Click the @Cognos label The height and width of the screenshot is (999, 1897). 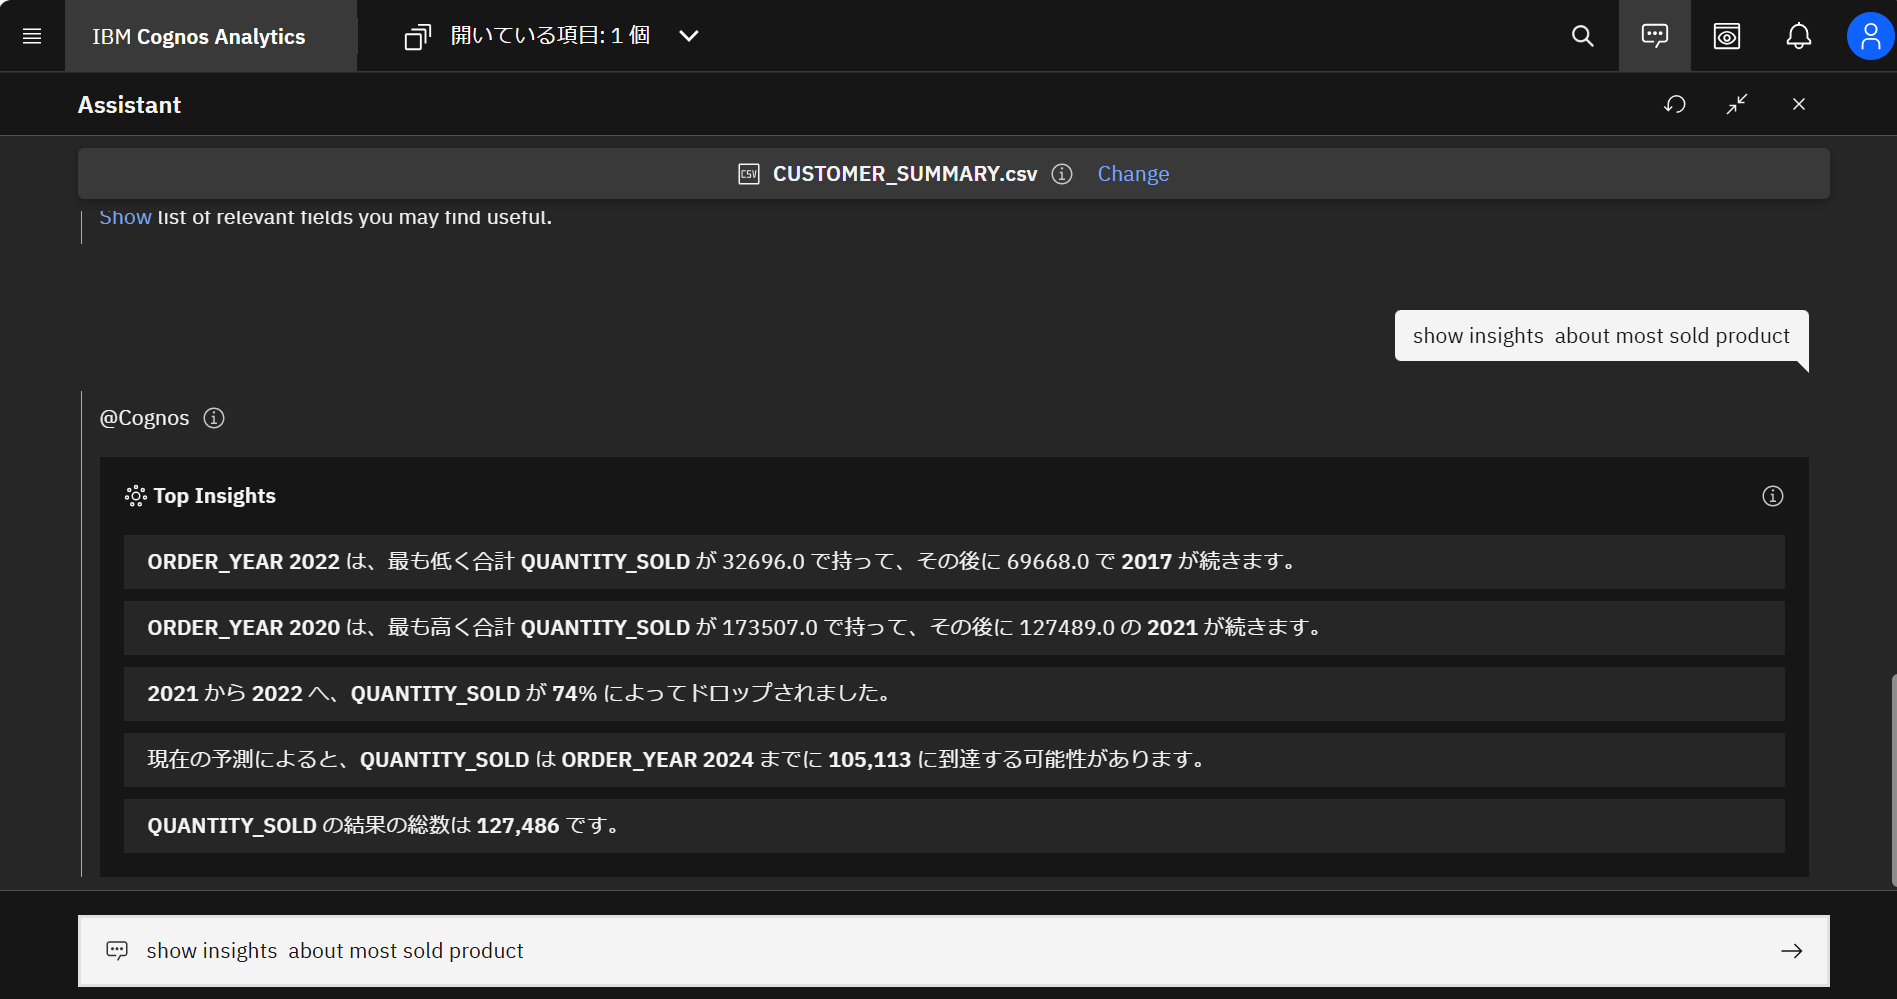(x=144, y=418)
